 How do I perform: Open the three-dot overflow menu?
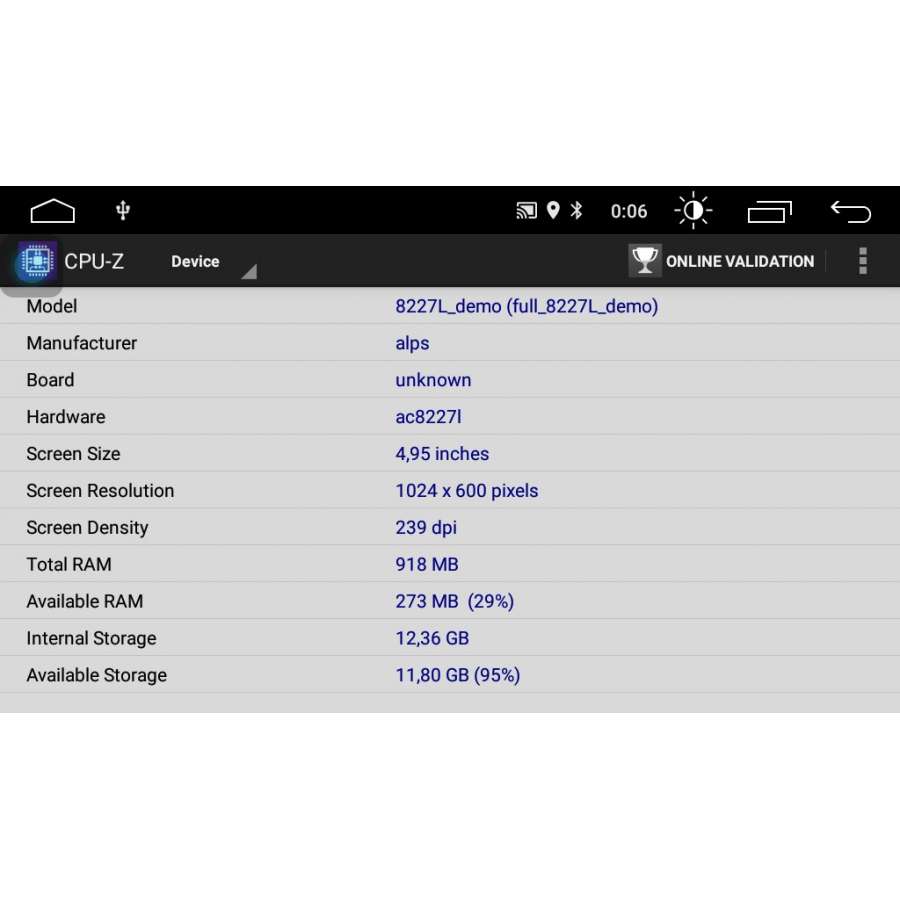click(863, 261)
